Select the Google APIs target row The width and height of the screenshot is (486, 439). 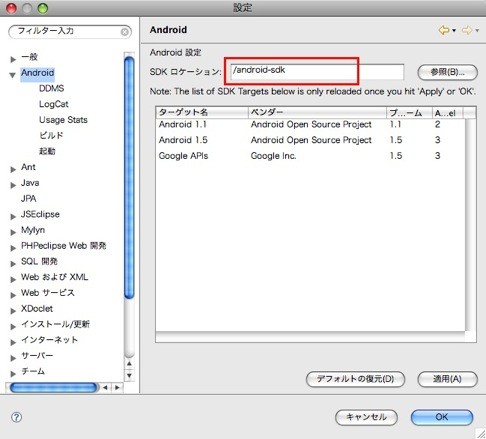(x=310, y=156)
